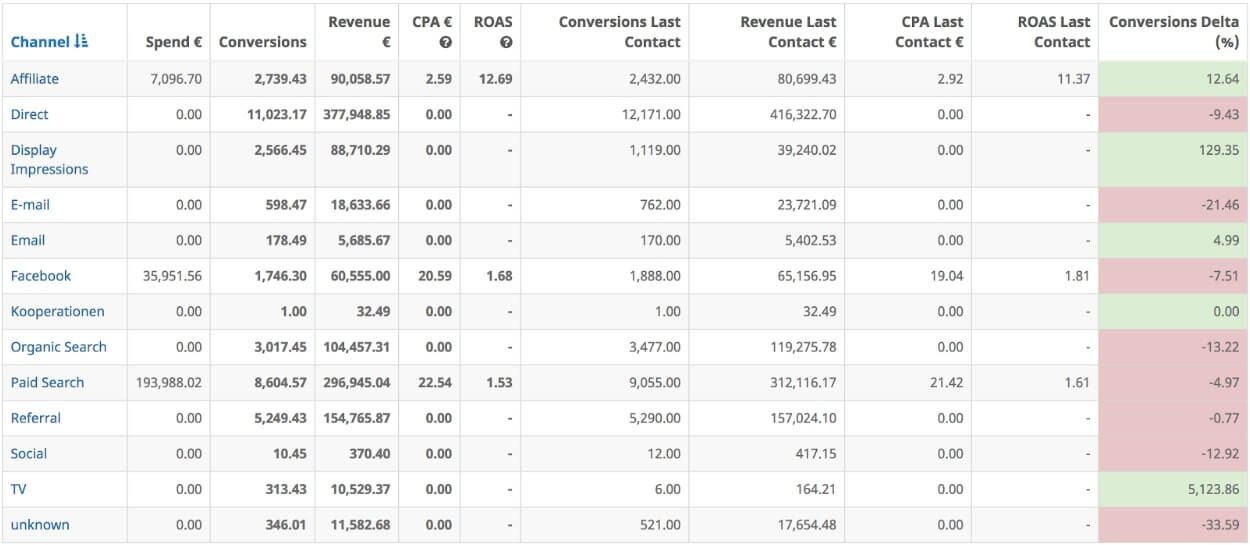Select the Paid Search channel link

click(47, 383)
